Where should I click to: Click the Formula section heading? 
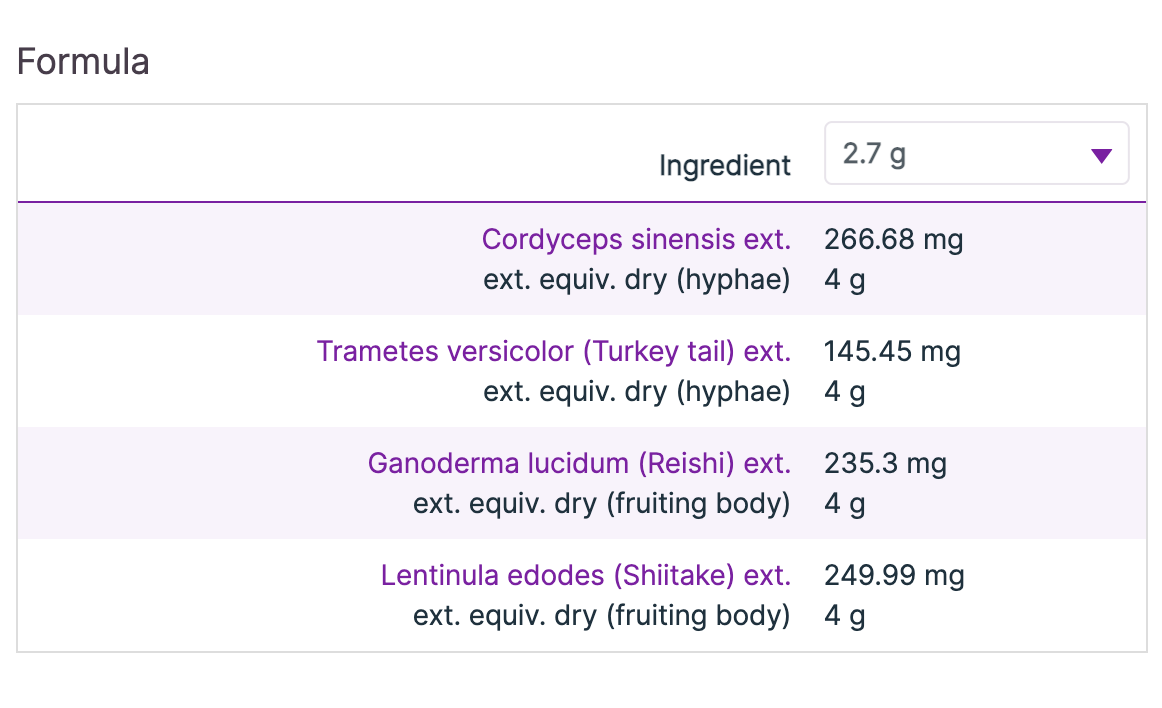tap(83, 62)
